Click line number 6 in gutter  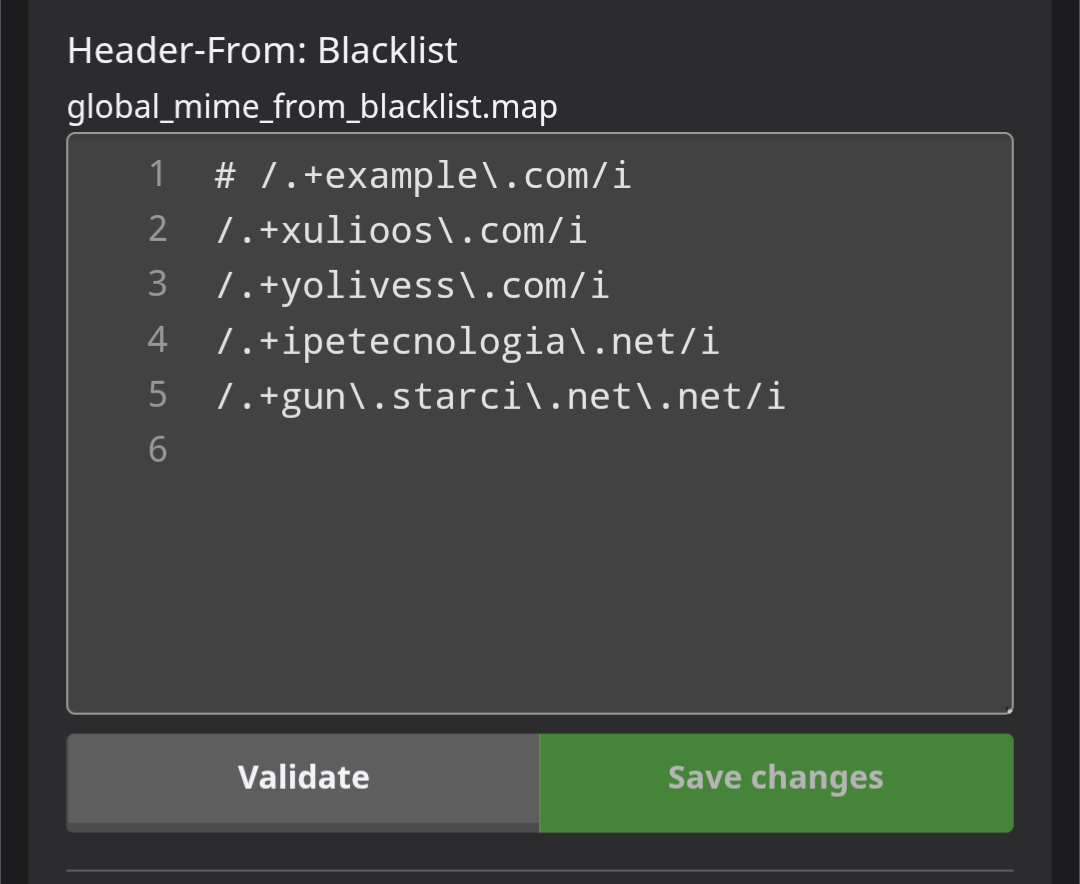tap(157, 450)
